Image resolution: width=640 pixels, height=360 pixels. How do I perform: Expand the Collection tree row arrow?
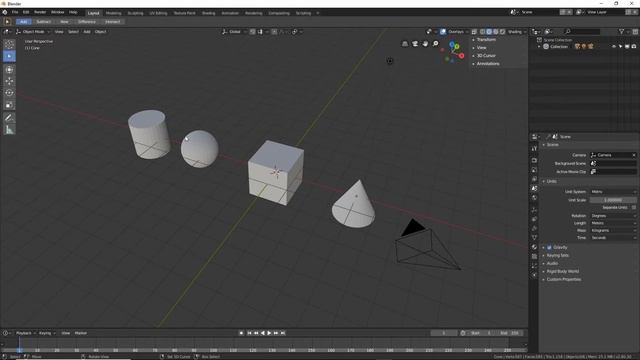539,47
